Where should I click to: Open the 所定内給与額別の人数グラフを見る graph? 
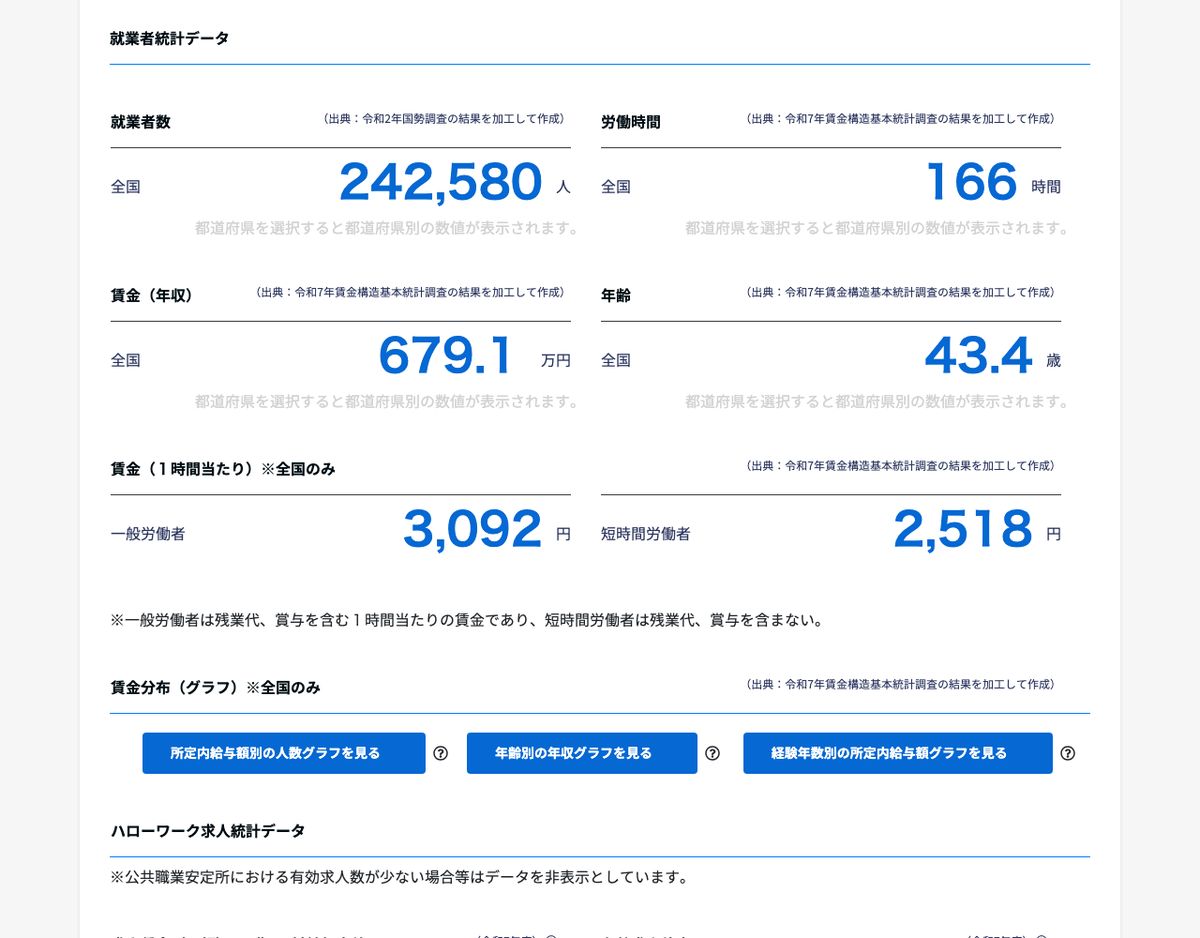point(284,753)
